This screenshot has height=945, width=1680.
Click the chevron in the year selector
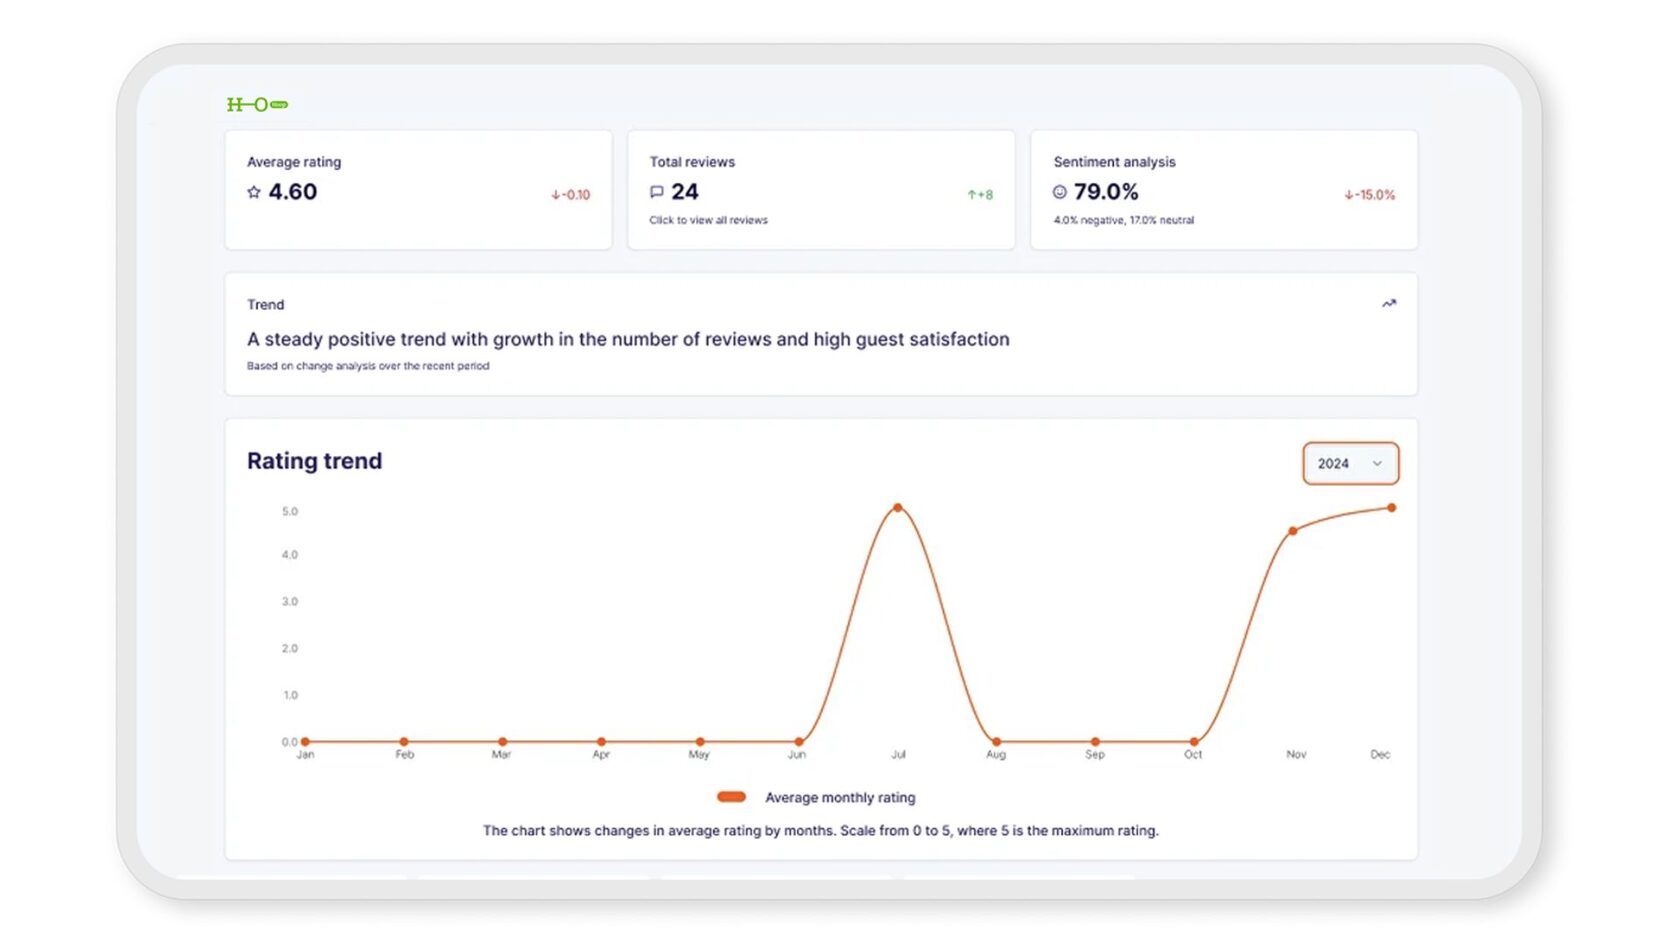pyautogui.click(x=1377, y=463)
